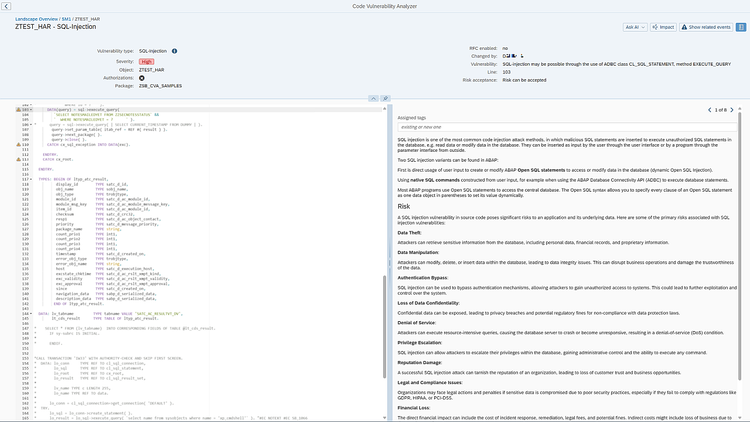This screenshot has width=750, height=422.
Task: Pin the header with the pin icon
Action: coord(385,99)
